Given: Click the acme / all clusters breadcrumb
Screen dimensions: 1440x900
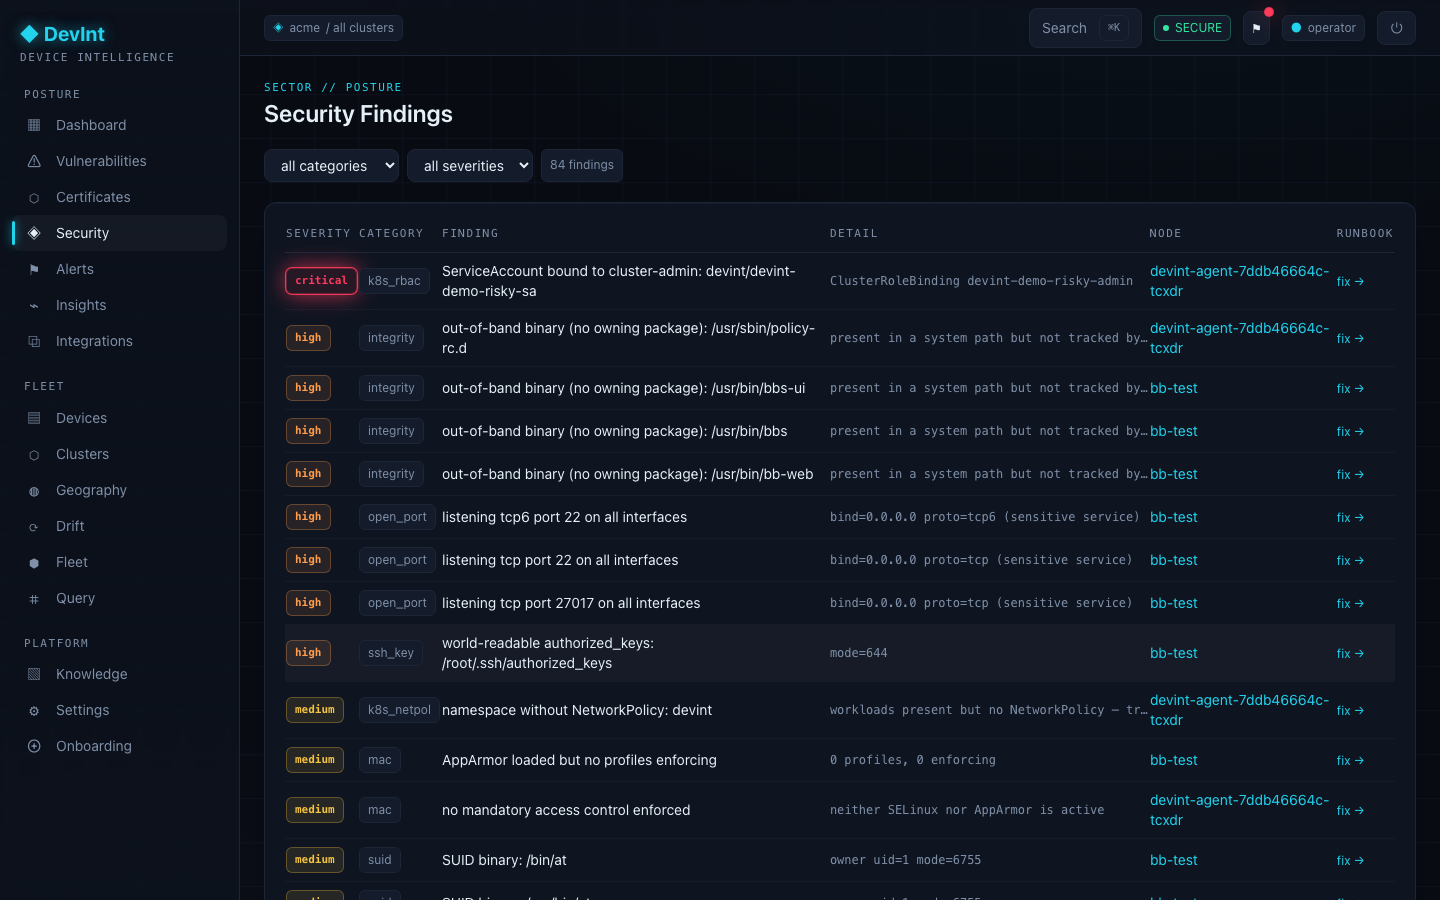Looking at the screenshot, I should [x=333, y=28].
